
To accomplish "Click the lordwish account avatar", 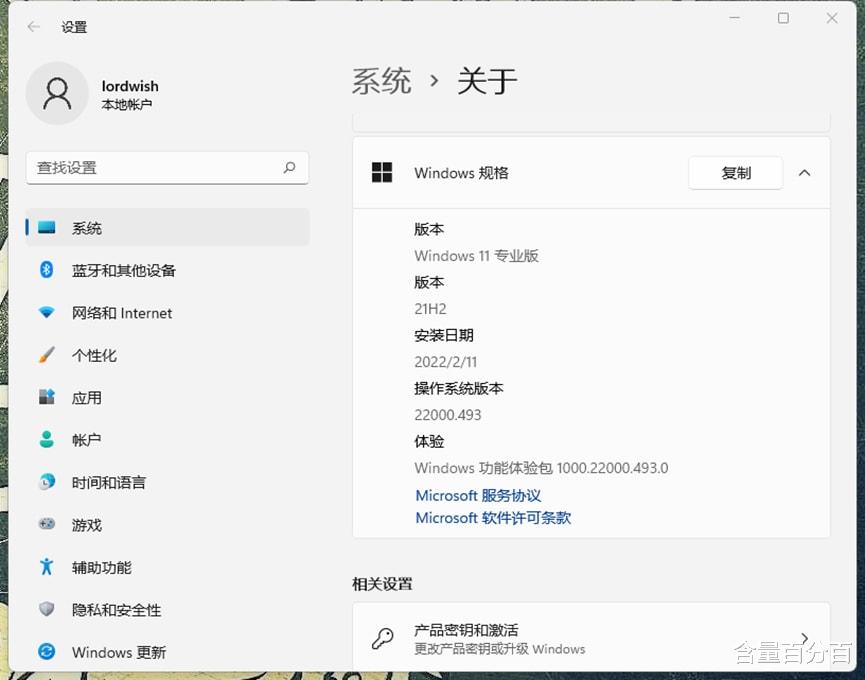I will coord(57,93).
